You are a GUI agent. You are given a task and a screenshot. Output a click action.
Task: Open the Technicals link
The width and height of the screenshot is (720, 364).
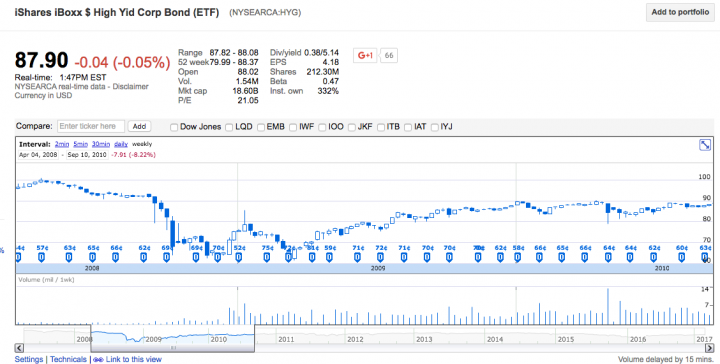pyautogui.click(x=68, y=359)
